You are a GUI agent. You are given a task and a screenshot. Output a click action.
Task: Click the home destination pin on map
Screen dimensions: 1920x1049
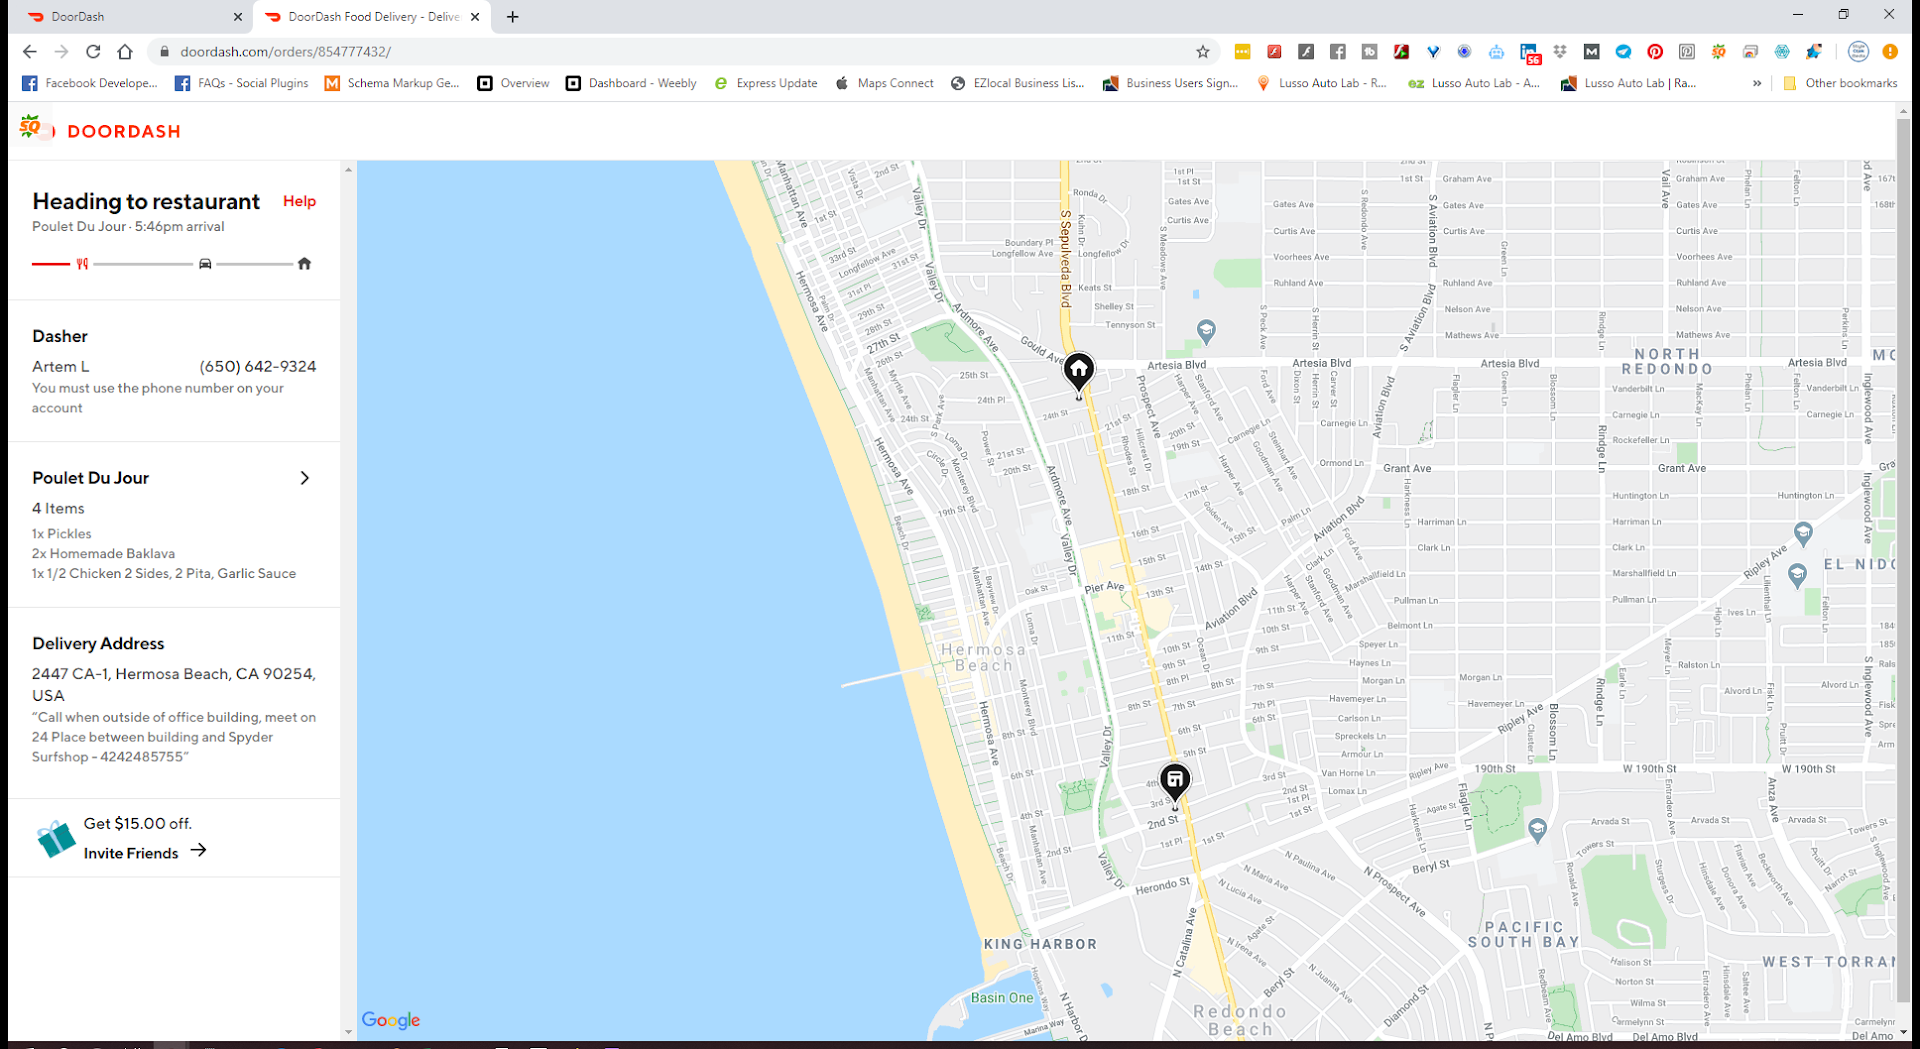(x=1078, y=371)
